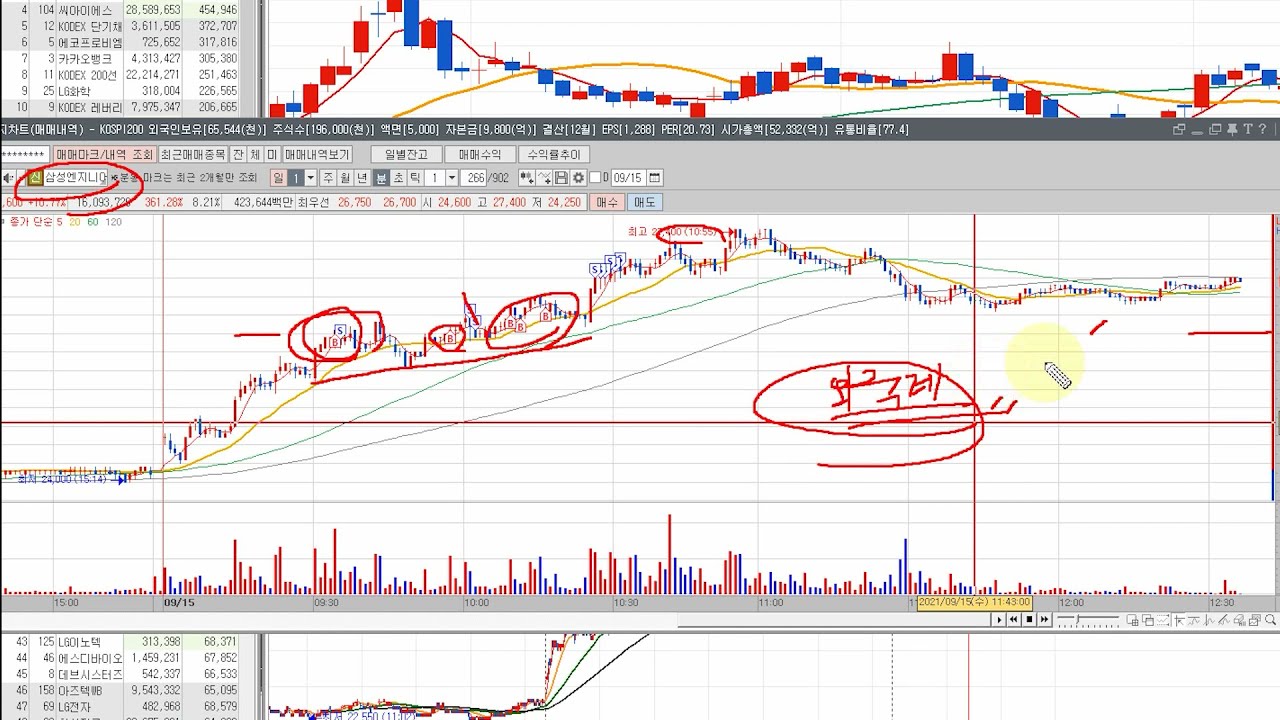
Task: Open the stock name 삼성엔지니어 search dropdown
Action: pos(75,177)
